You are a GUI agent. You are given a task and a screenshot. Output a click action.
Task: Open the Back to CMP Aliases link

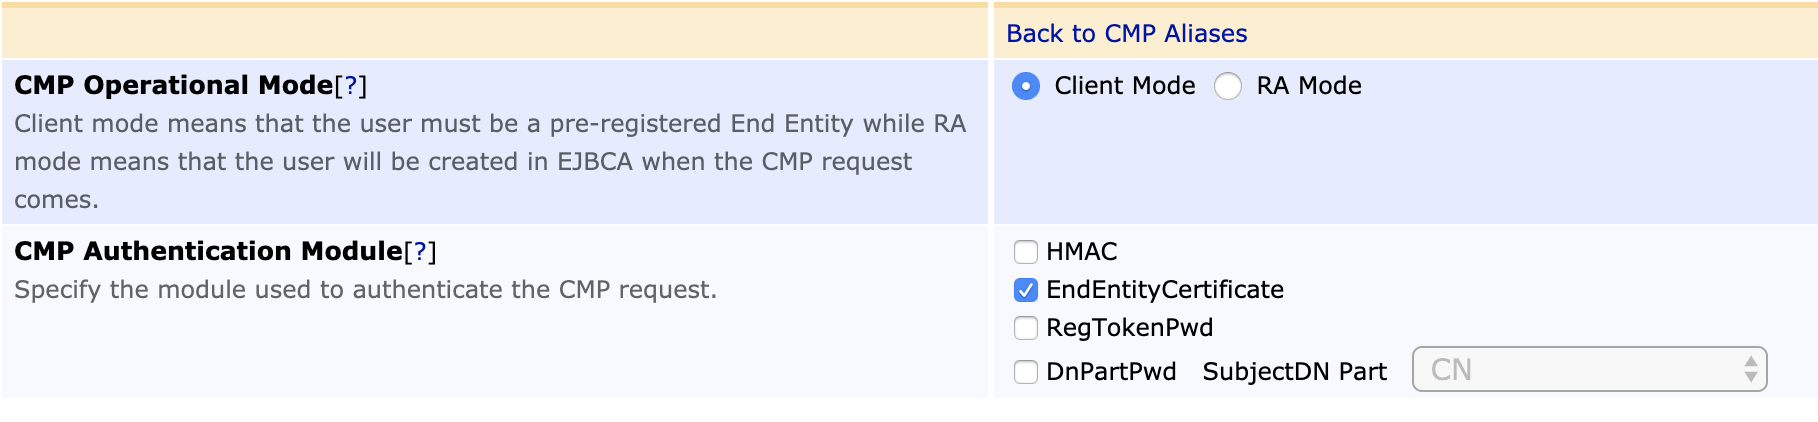tap(1126, 34)
